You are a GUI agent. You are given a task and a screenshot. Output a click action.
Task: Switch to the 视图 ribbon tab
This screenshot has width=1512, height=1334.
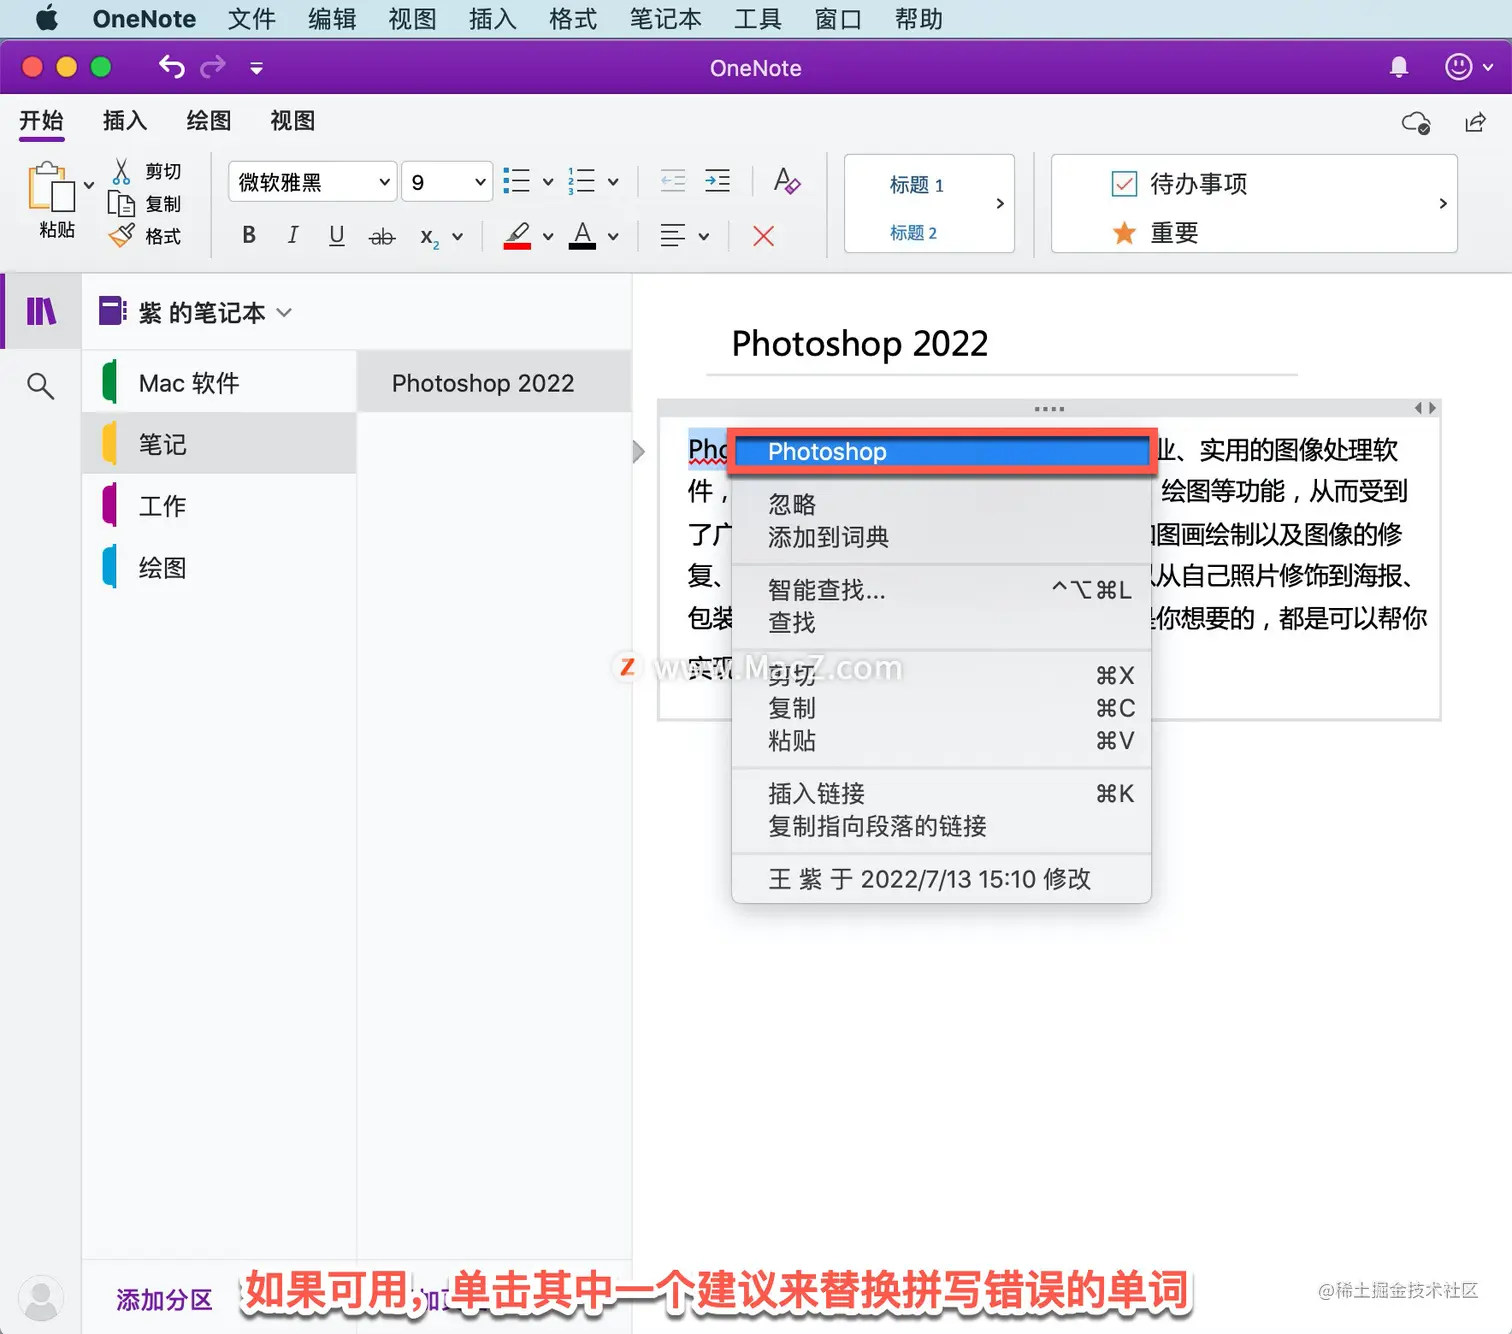pyautogui.click(x=293, y=121)
